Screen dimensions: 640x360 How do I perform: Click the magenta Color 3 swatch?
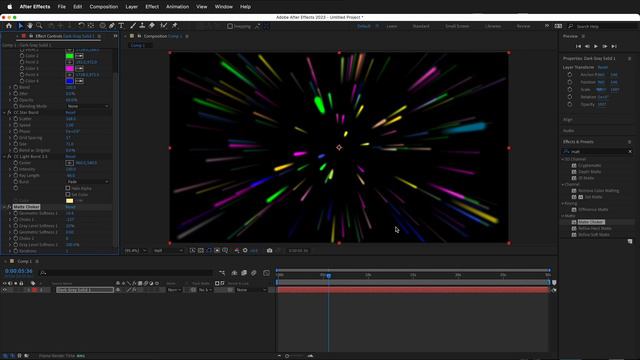click(69, 69)
